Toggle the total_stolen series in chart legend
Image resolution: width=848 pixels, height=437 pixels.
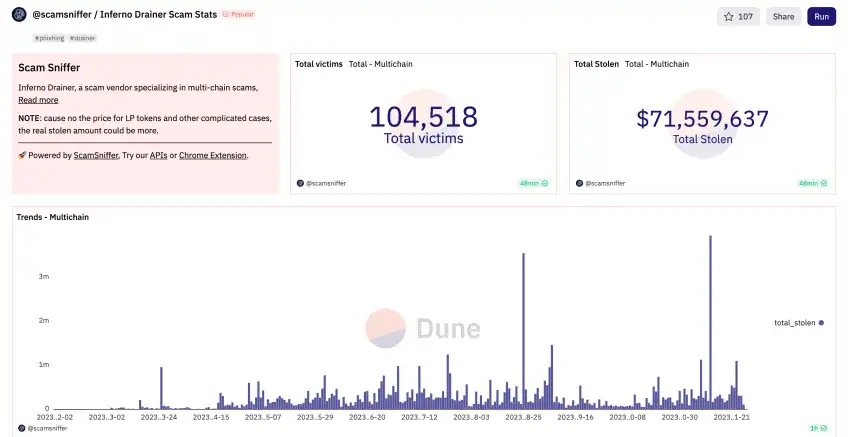(798, 323)
